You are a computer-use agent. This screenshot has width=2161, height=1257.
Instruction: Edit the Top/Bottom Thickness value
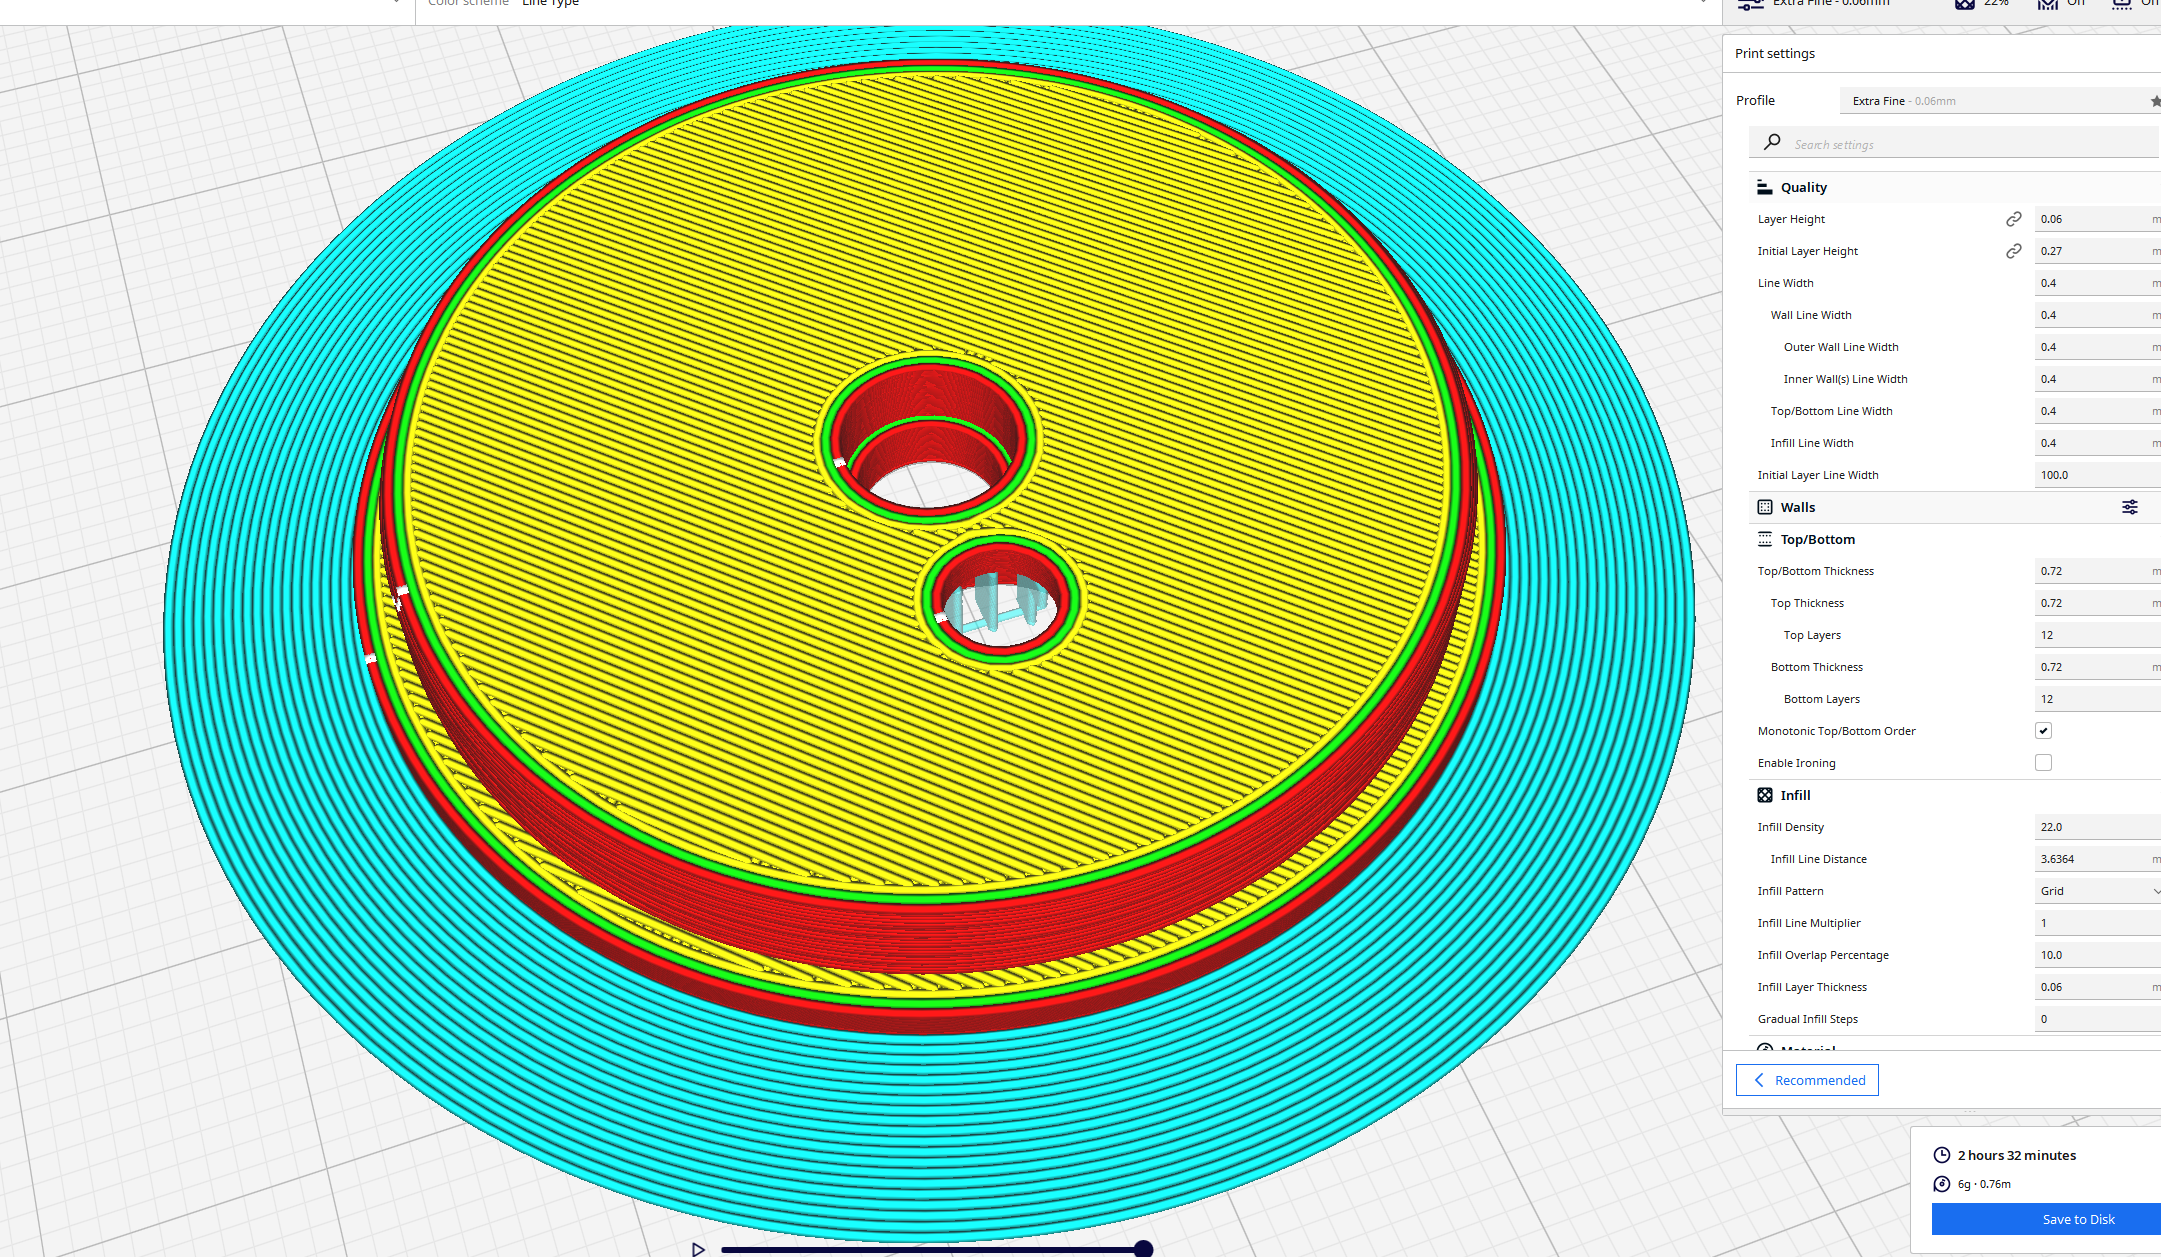(2098, 571)
